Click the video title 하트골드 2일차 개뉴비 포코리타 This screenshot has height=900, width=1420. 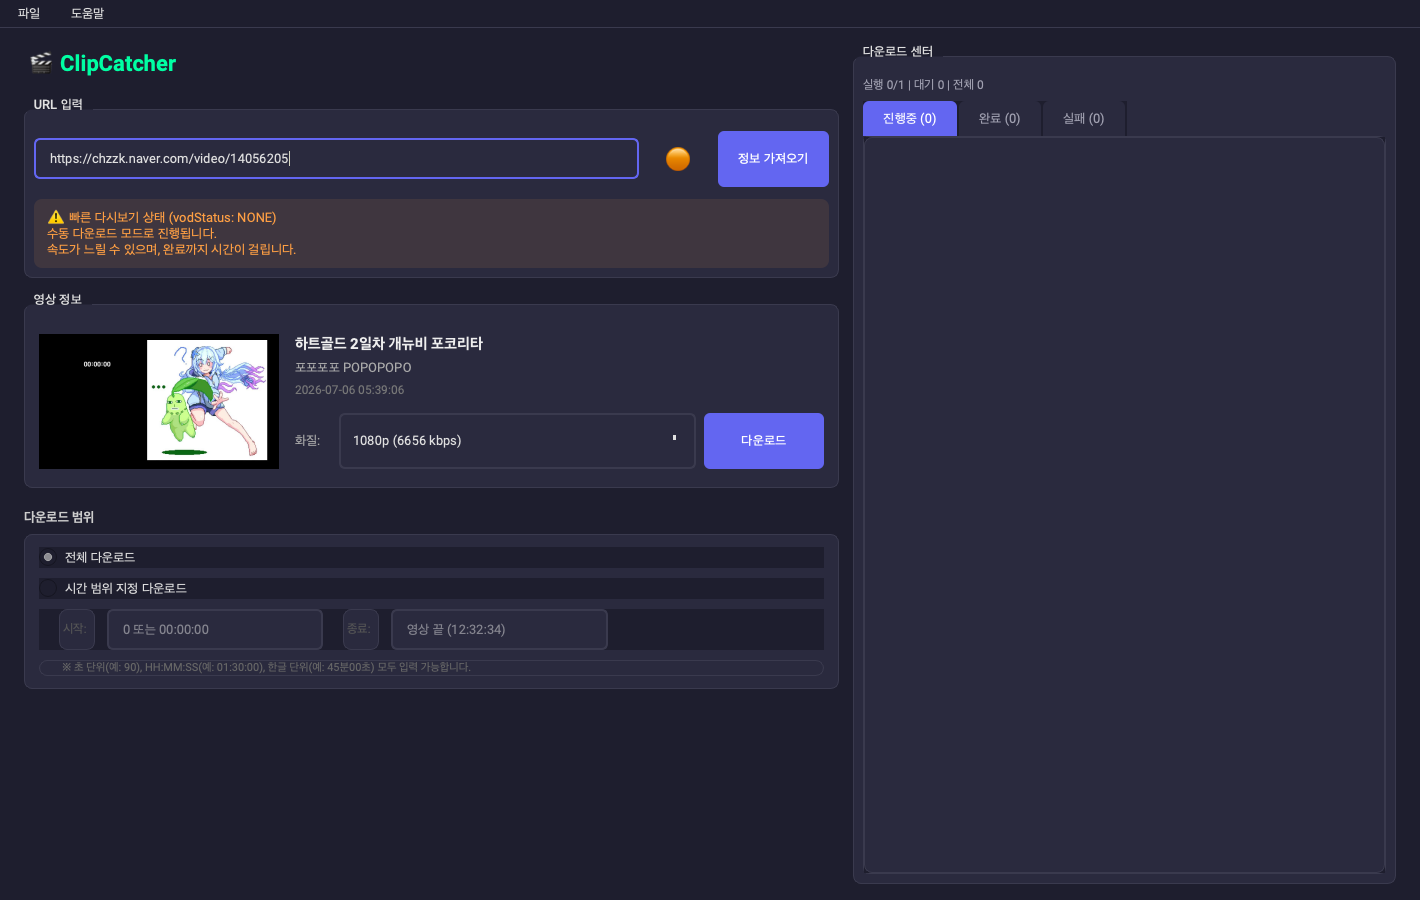(389, 343)
